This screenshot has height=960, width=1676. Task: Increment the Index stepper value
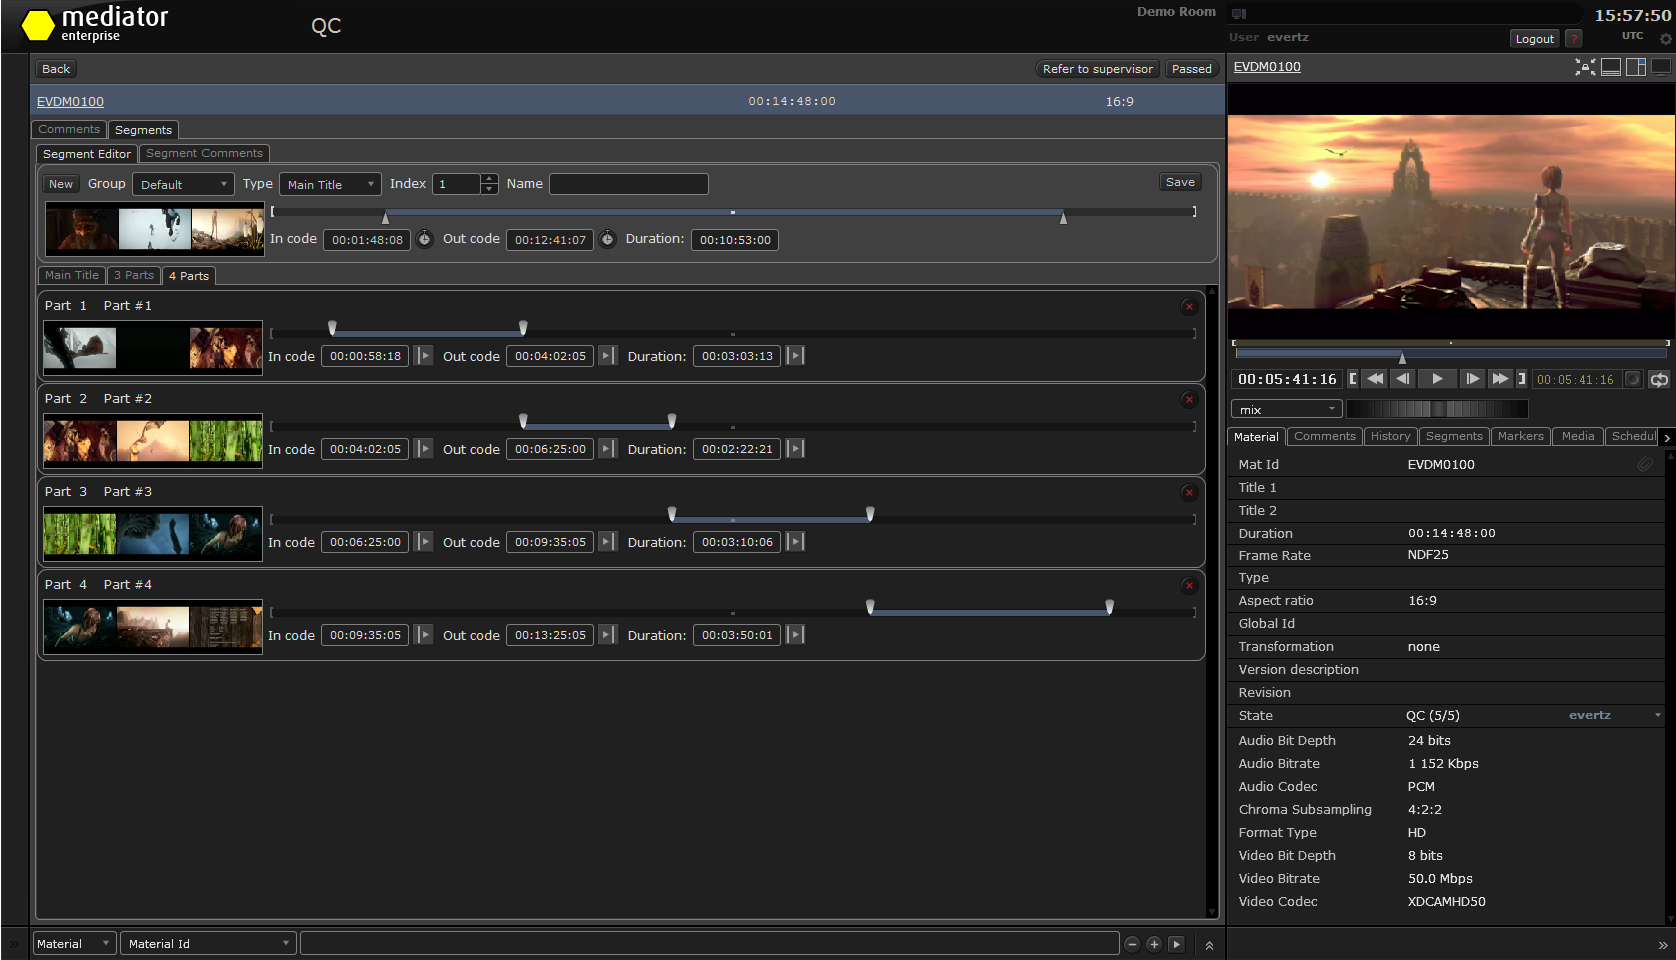point(489,179)
